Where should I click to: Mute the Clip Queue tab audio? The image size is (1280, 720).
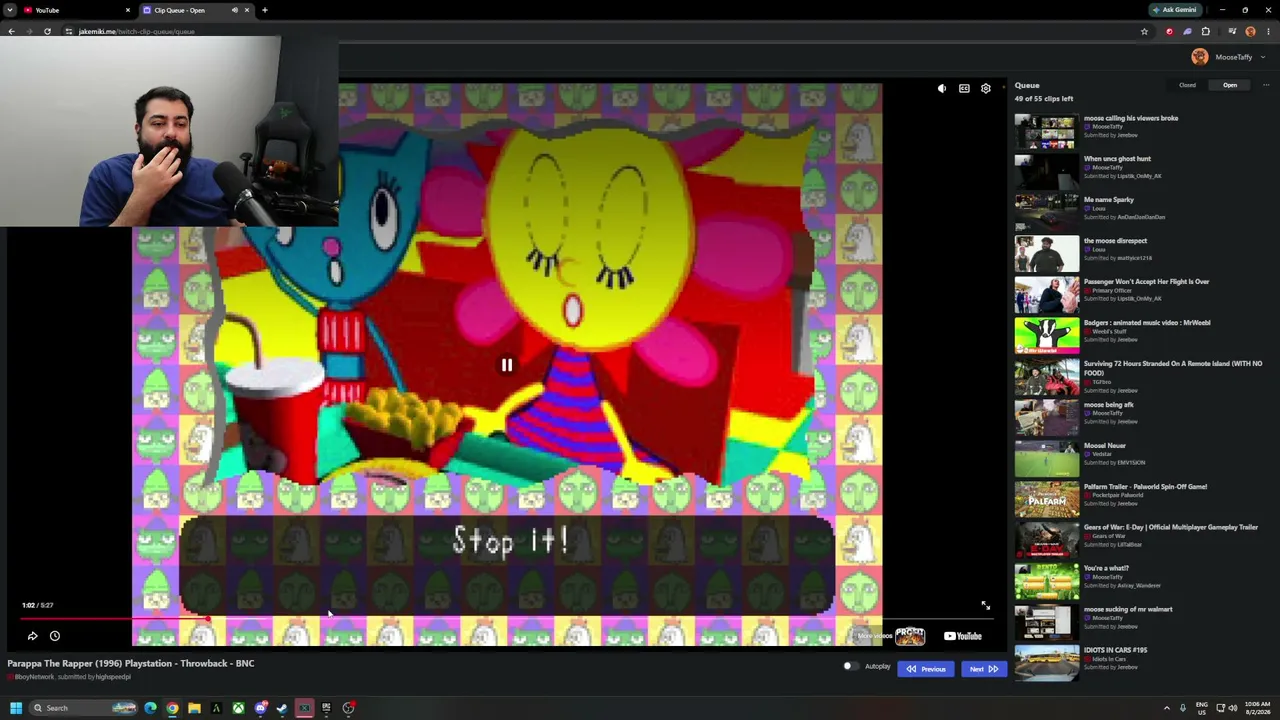click(x=235, y=10)
